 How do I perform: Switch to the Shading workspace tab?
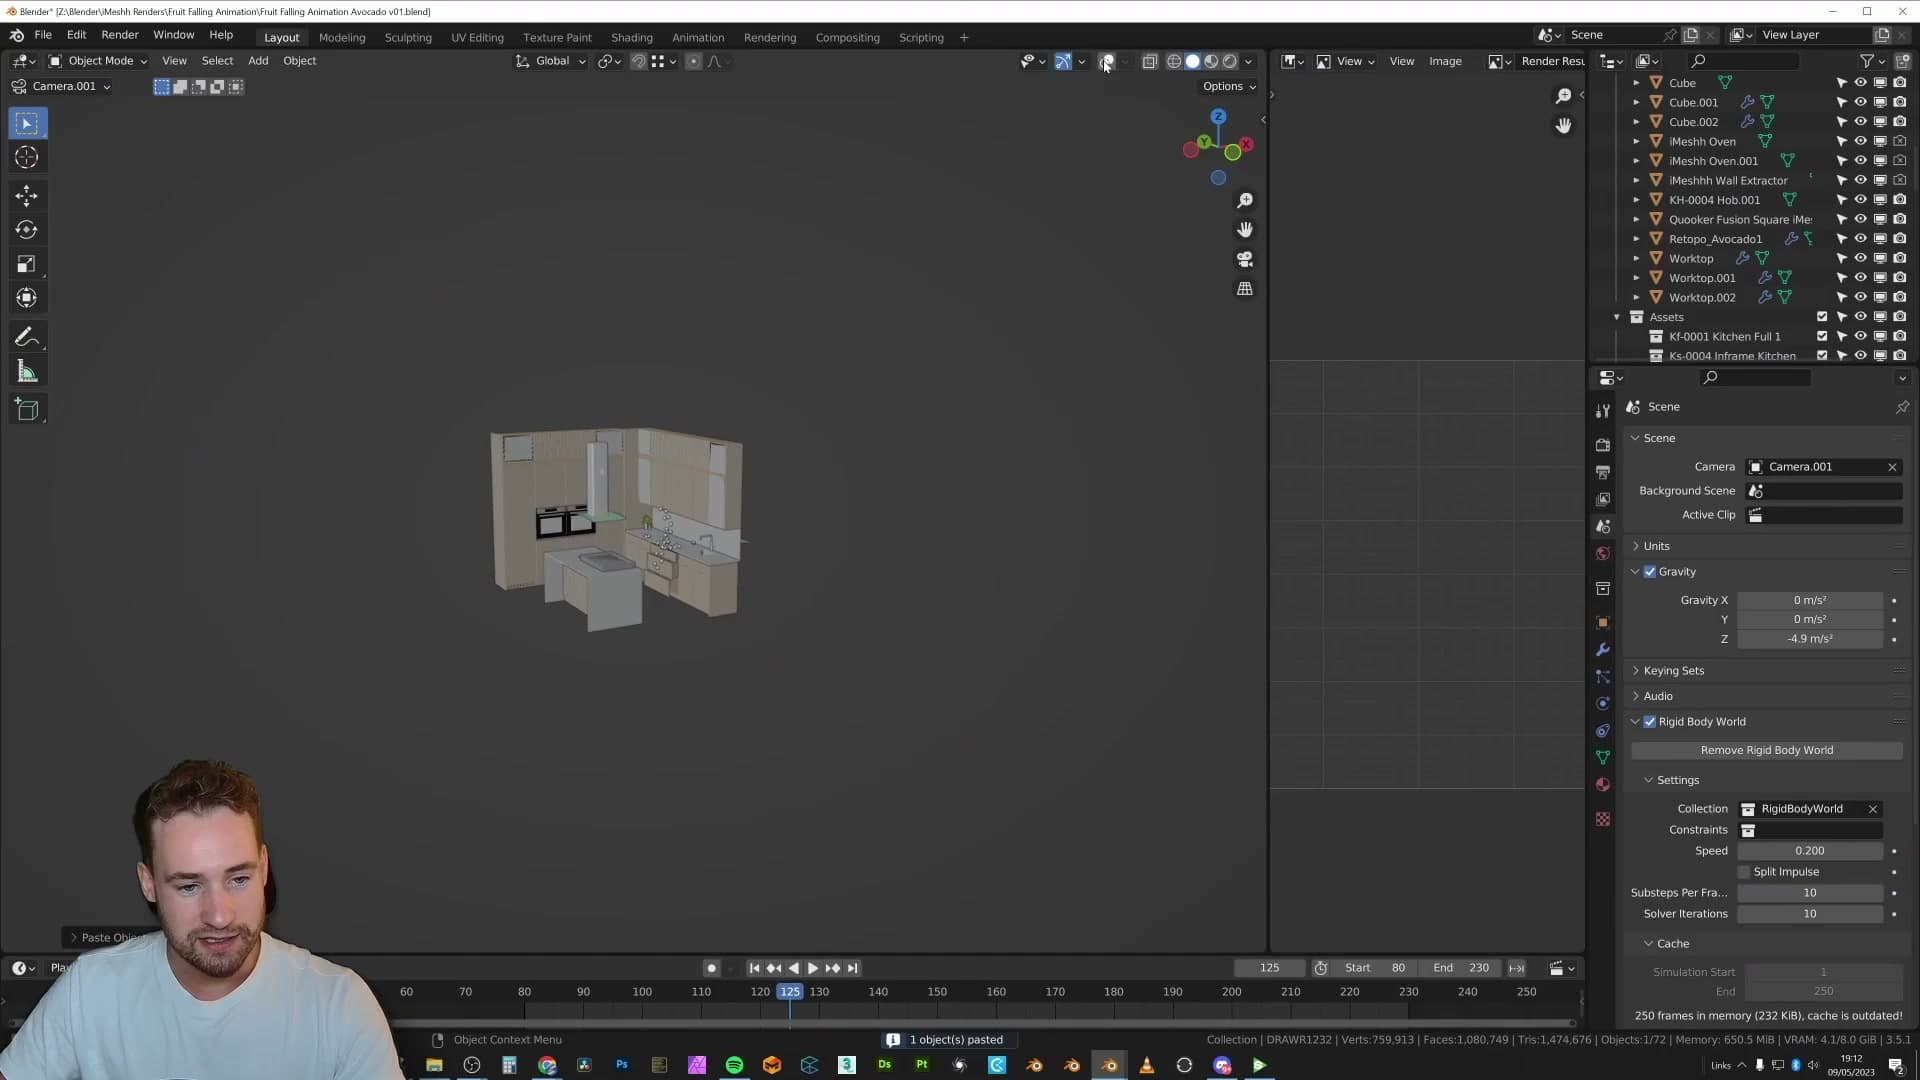(632, 37)
